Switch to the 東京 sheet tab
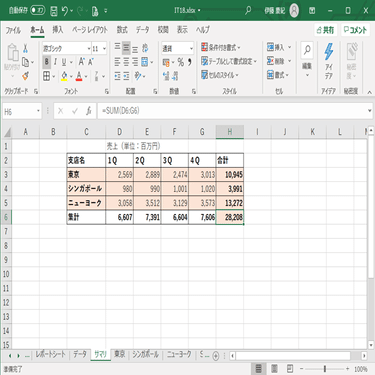Viewport: 375px width, 375px height. click(x=119, y=354)
